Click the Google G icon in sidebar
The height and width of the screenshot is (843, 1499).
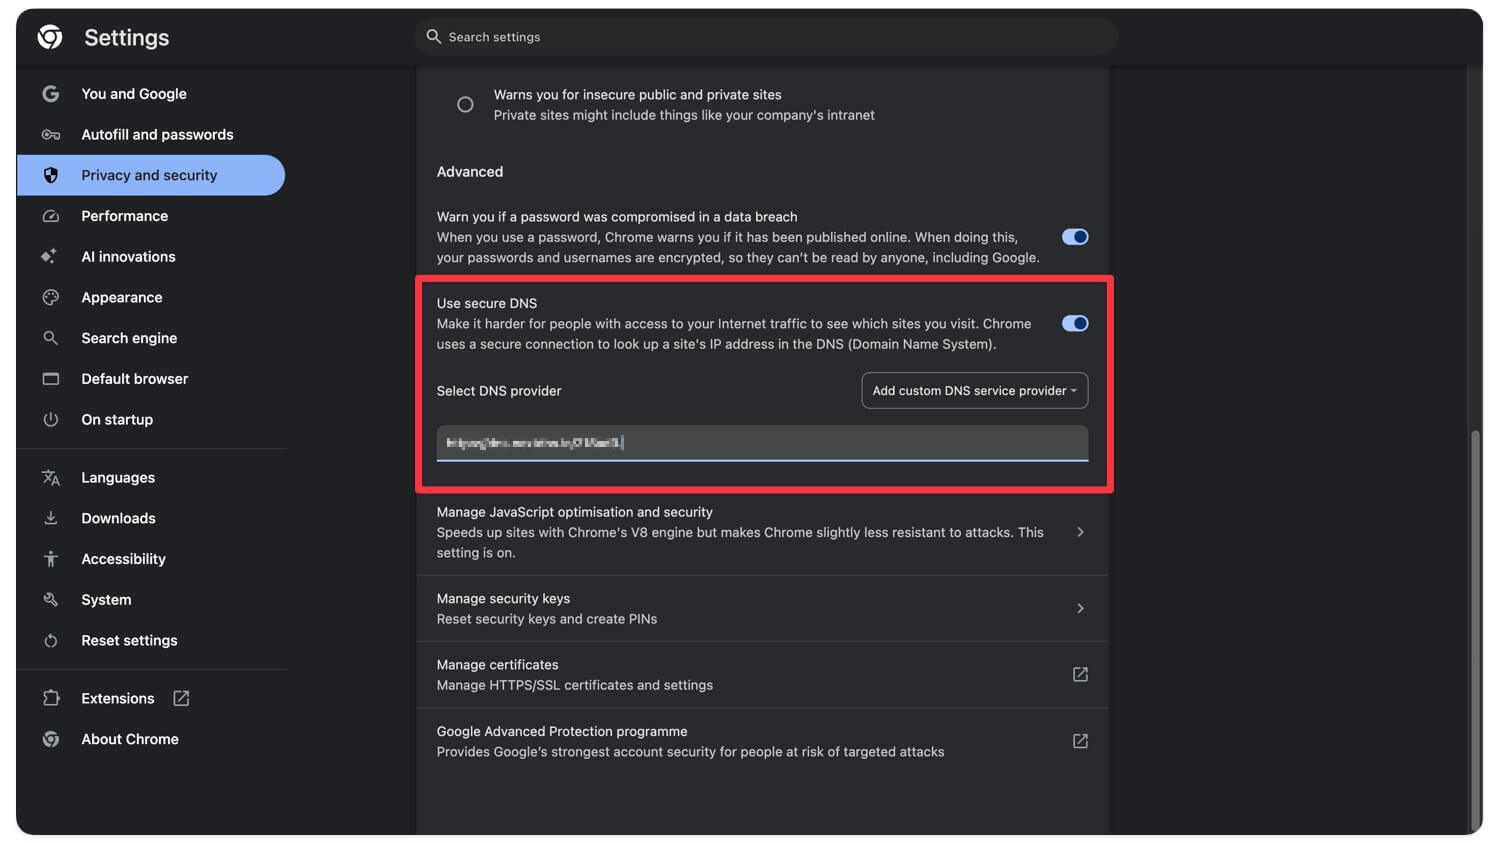pos(50,94)
